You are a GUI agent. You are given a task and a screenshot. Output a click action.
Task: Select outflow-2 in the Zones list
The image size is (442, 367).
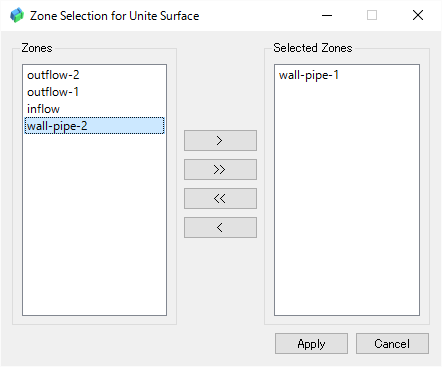pos(95,75)
